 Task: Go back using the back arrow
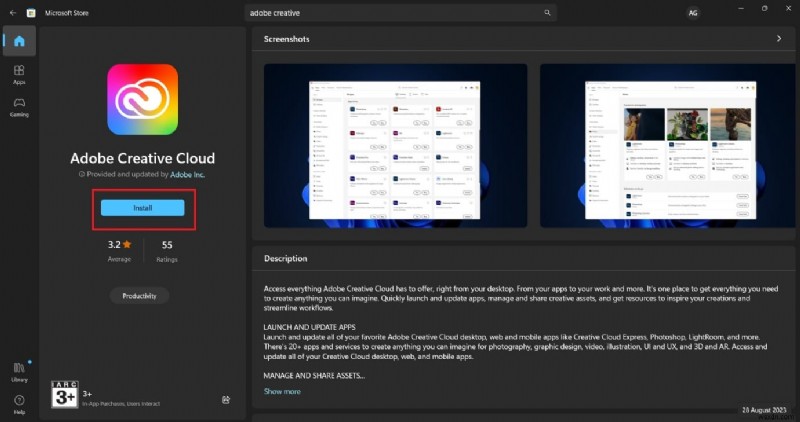pyautogui.click(x=13, y=13)
